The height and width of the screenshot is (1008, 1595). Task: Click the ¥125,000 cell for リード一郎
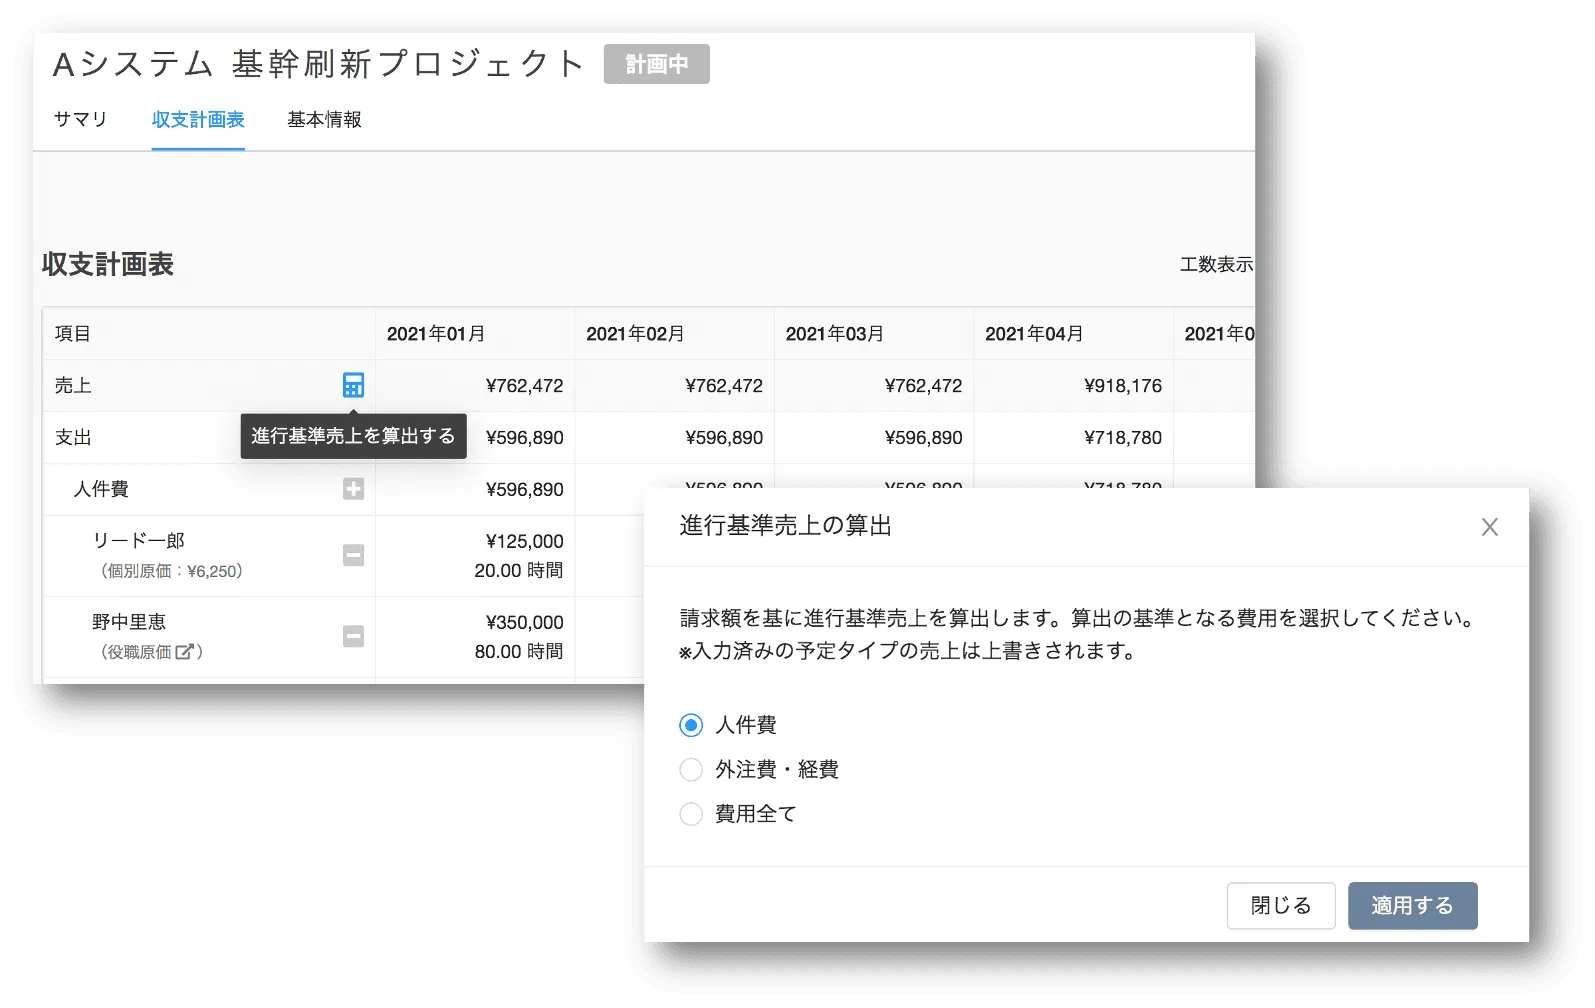coord(524,542)
